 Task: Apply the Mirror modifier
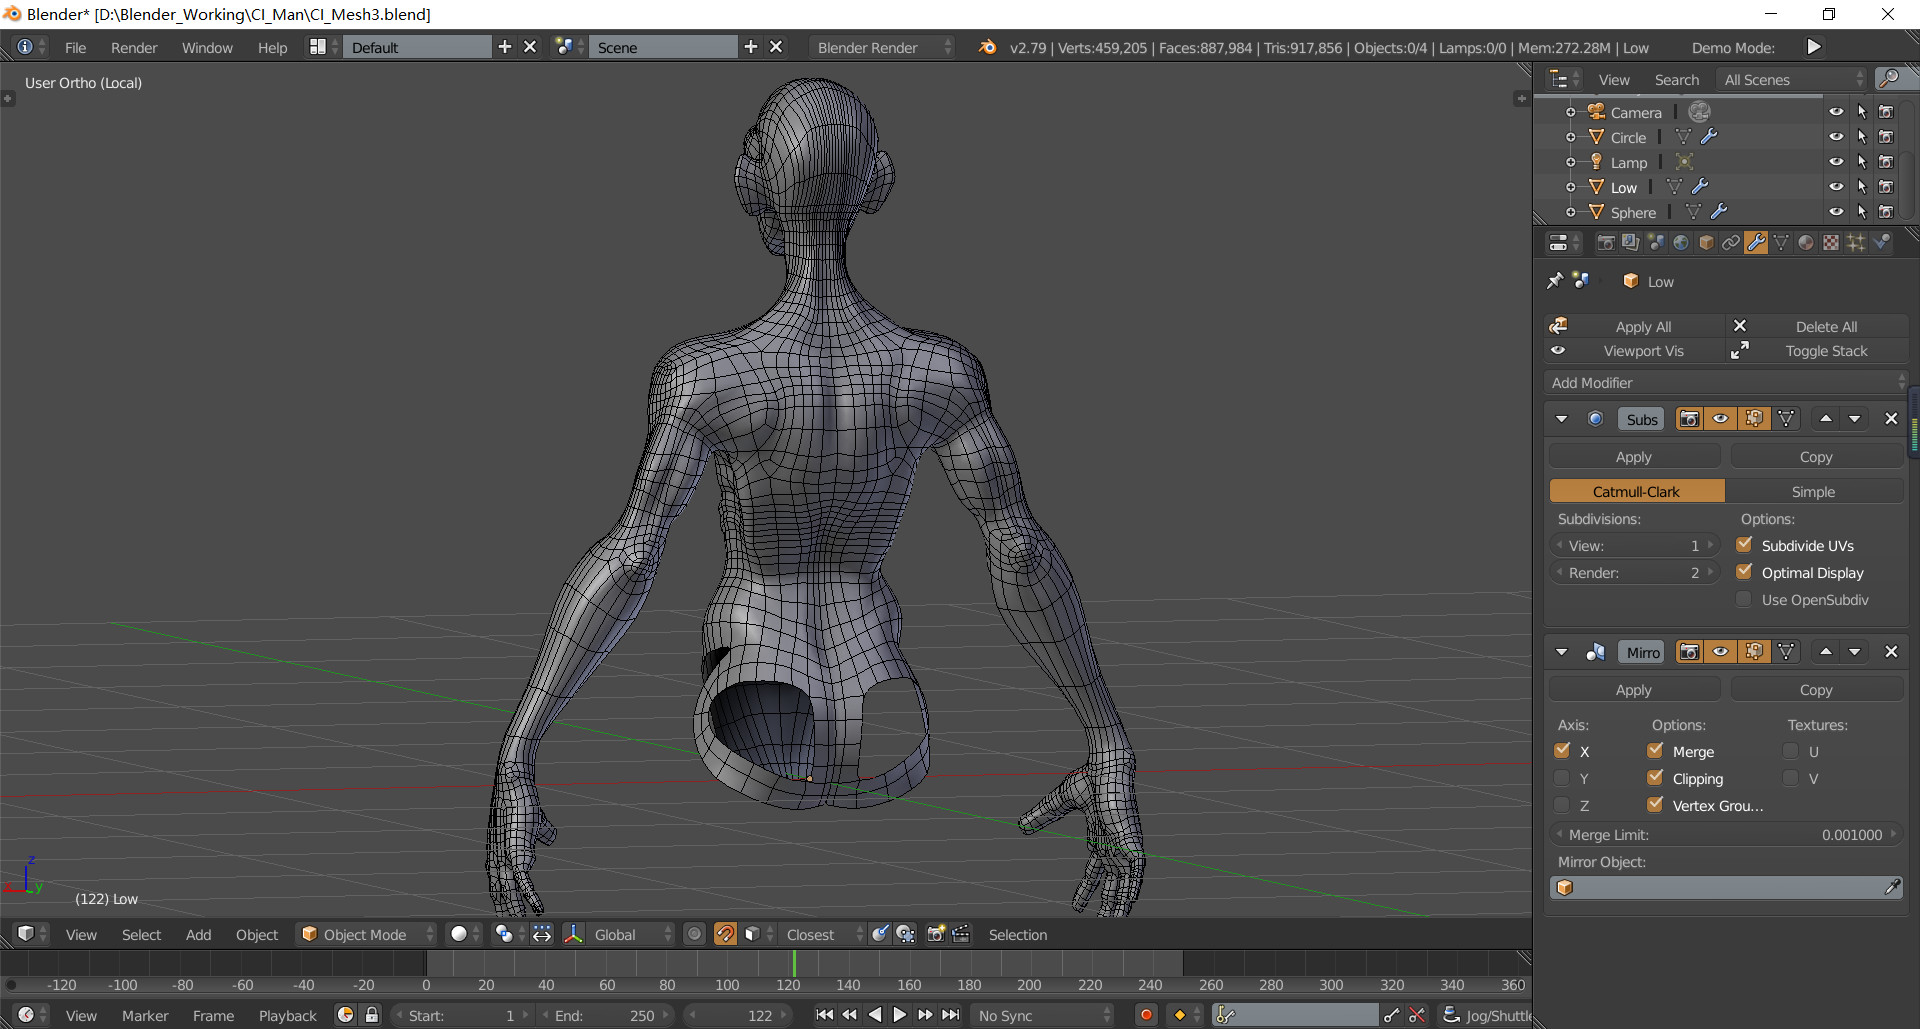[x=1634, y=689]
